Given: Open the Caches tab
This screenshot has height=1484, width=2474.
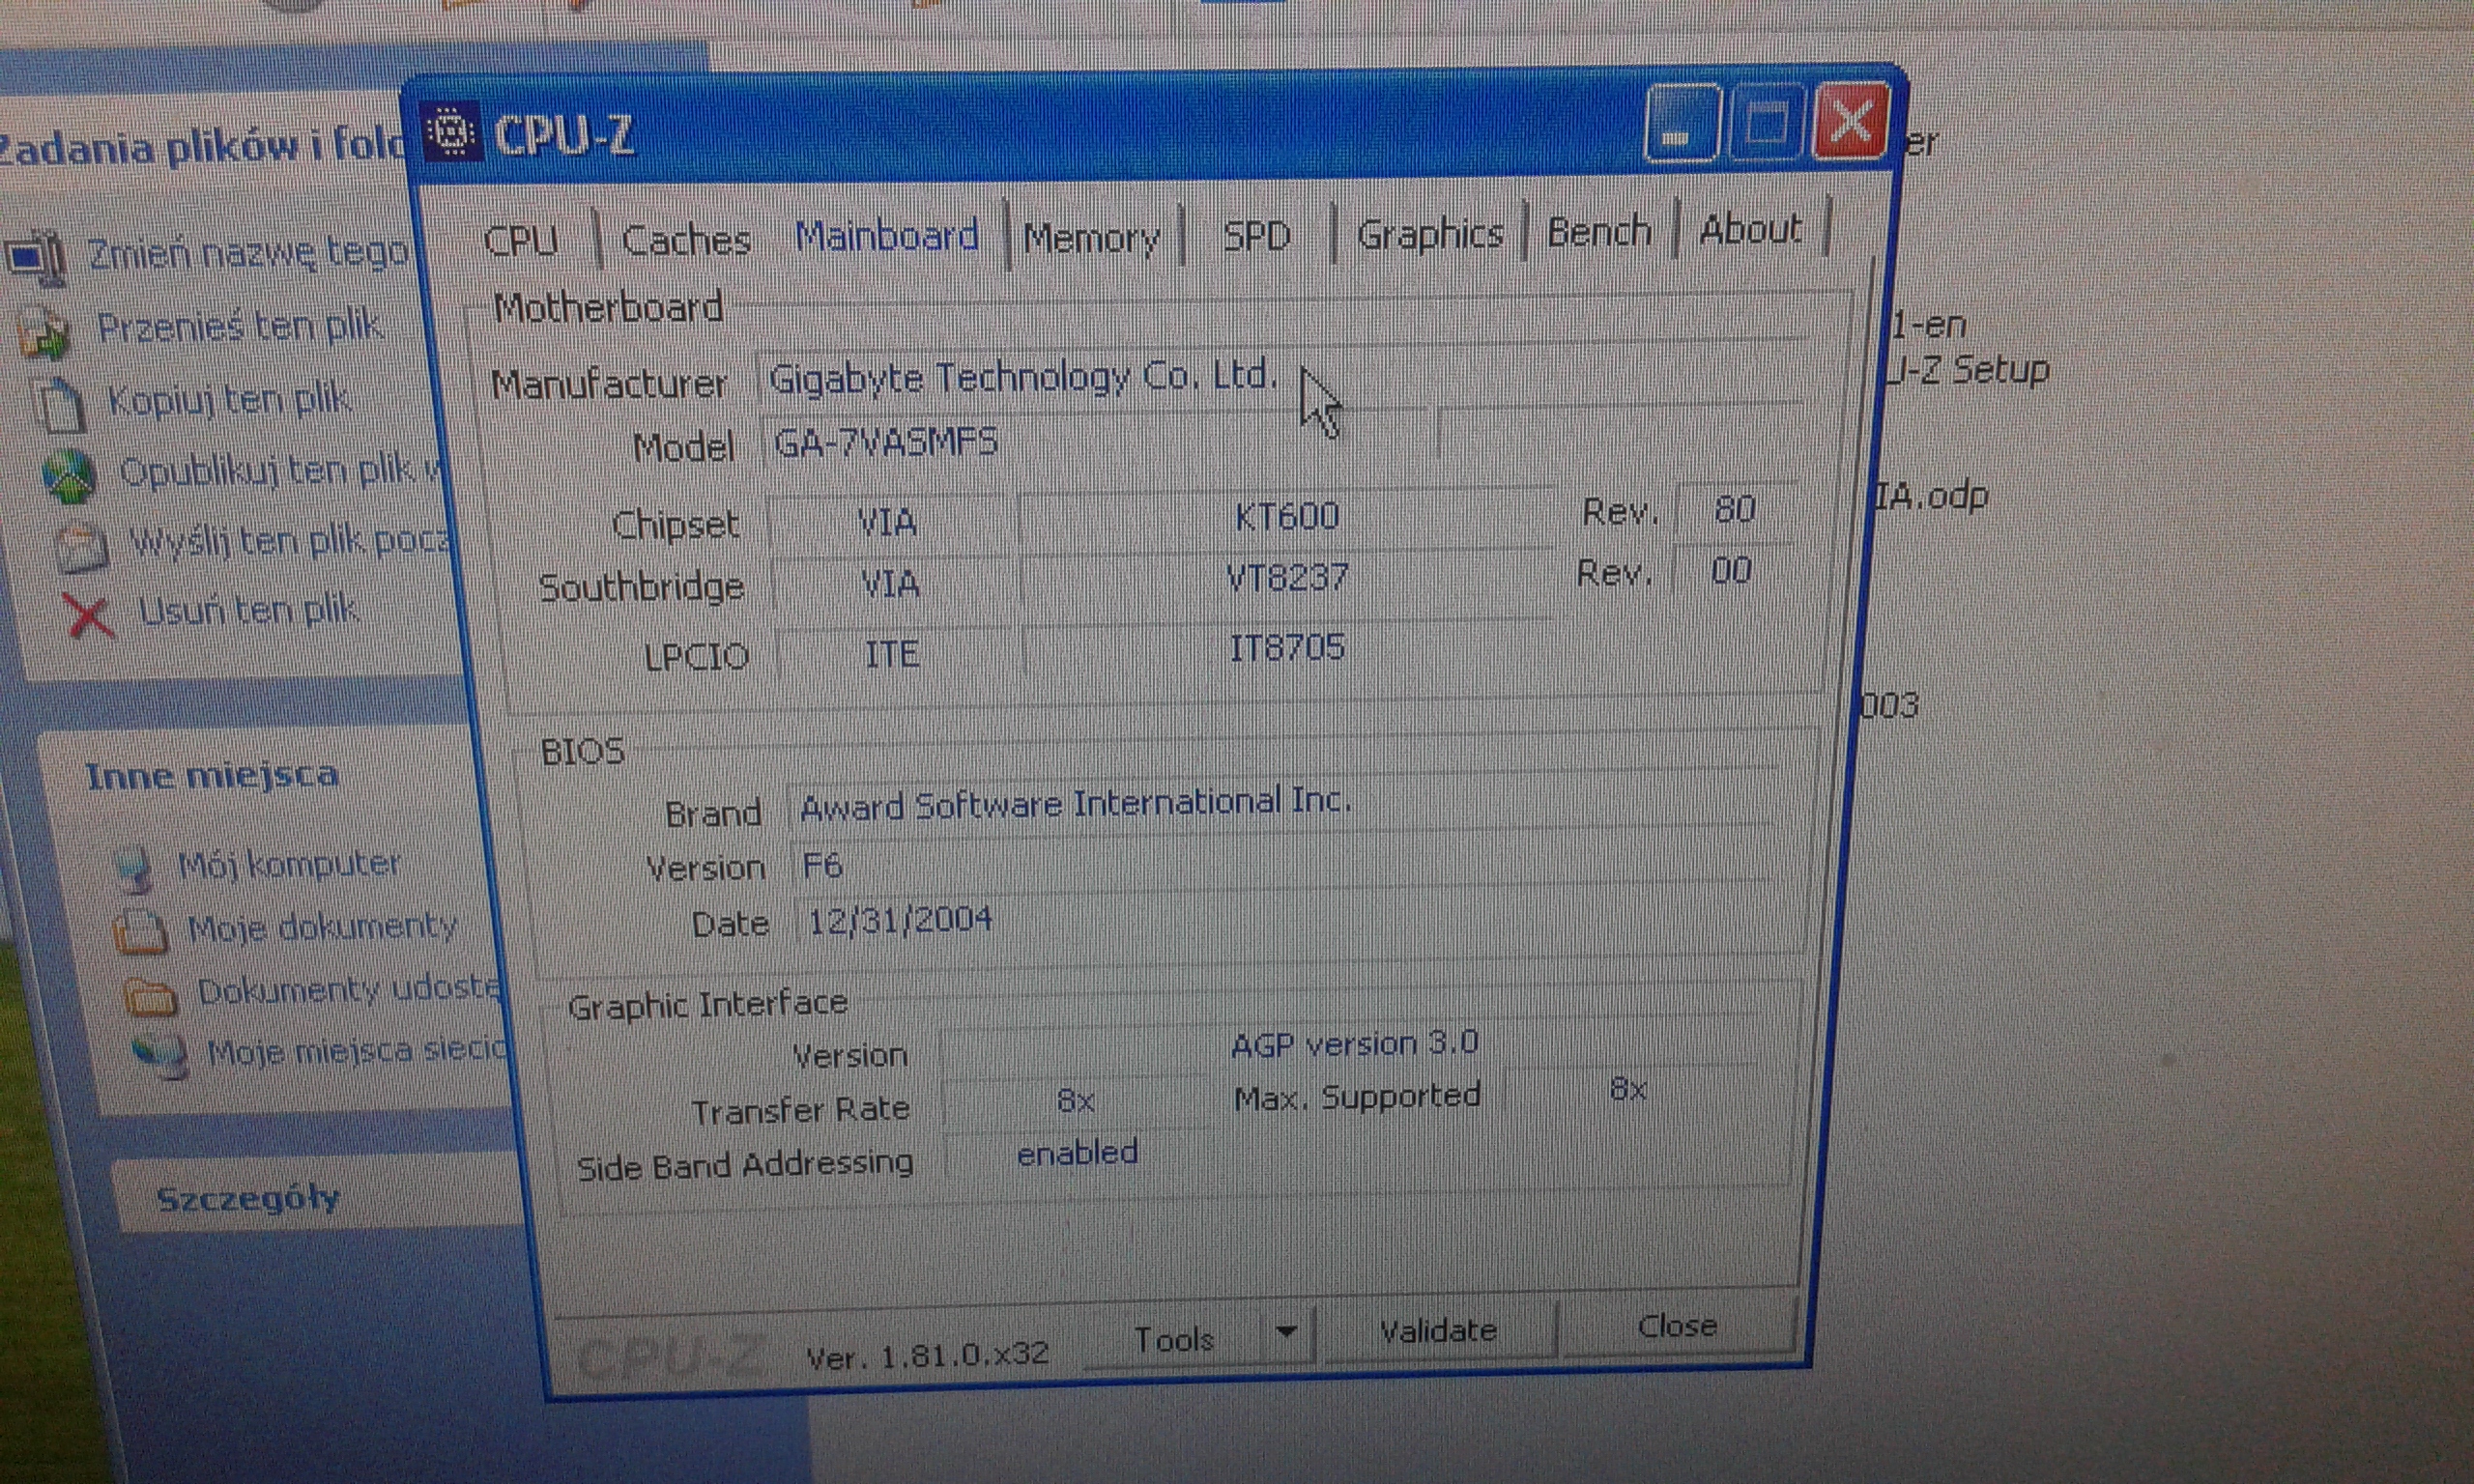Looking at the screenshot, I should 686,240.
